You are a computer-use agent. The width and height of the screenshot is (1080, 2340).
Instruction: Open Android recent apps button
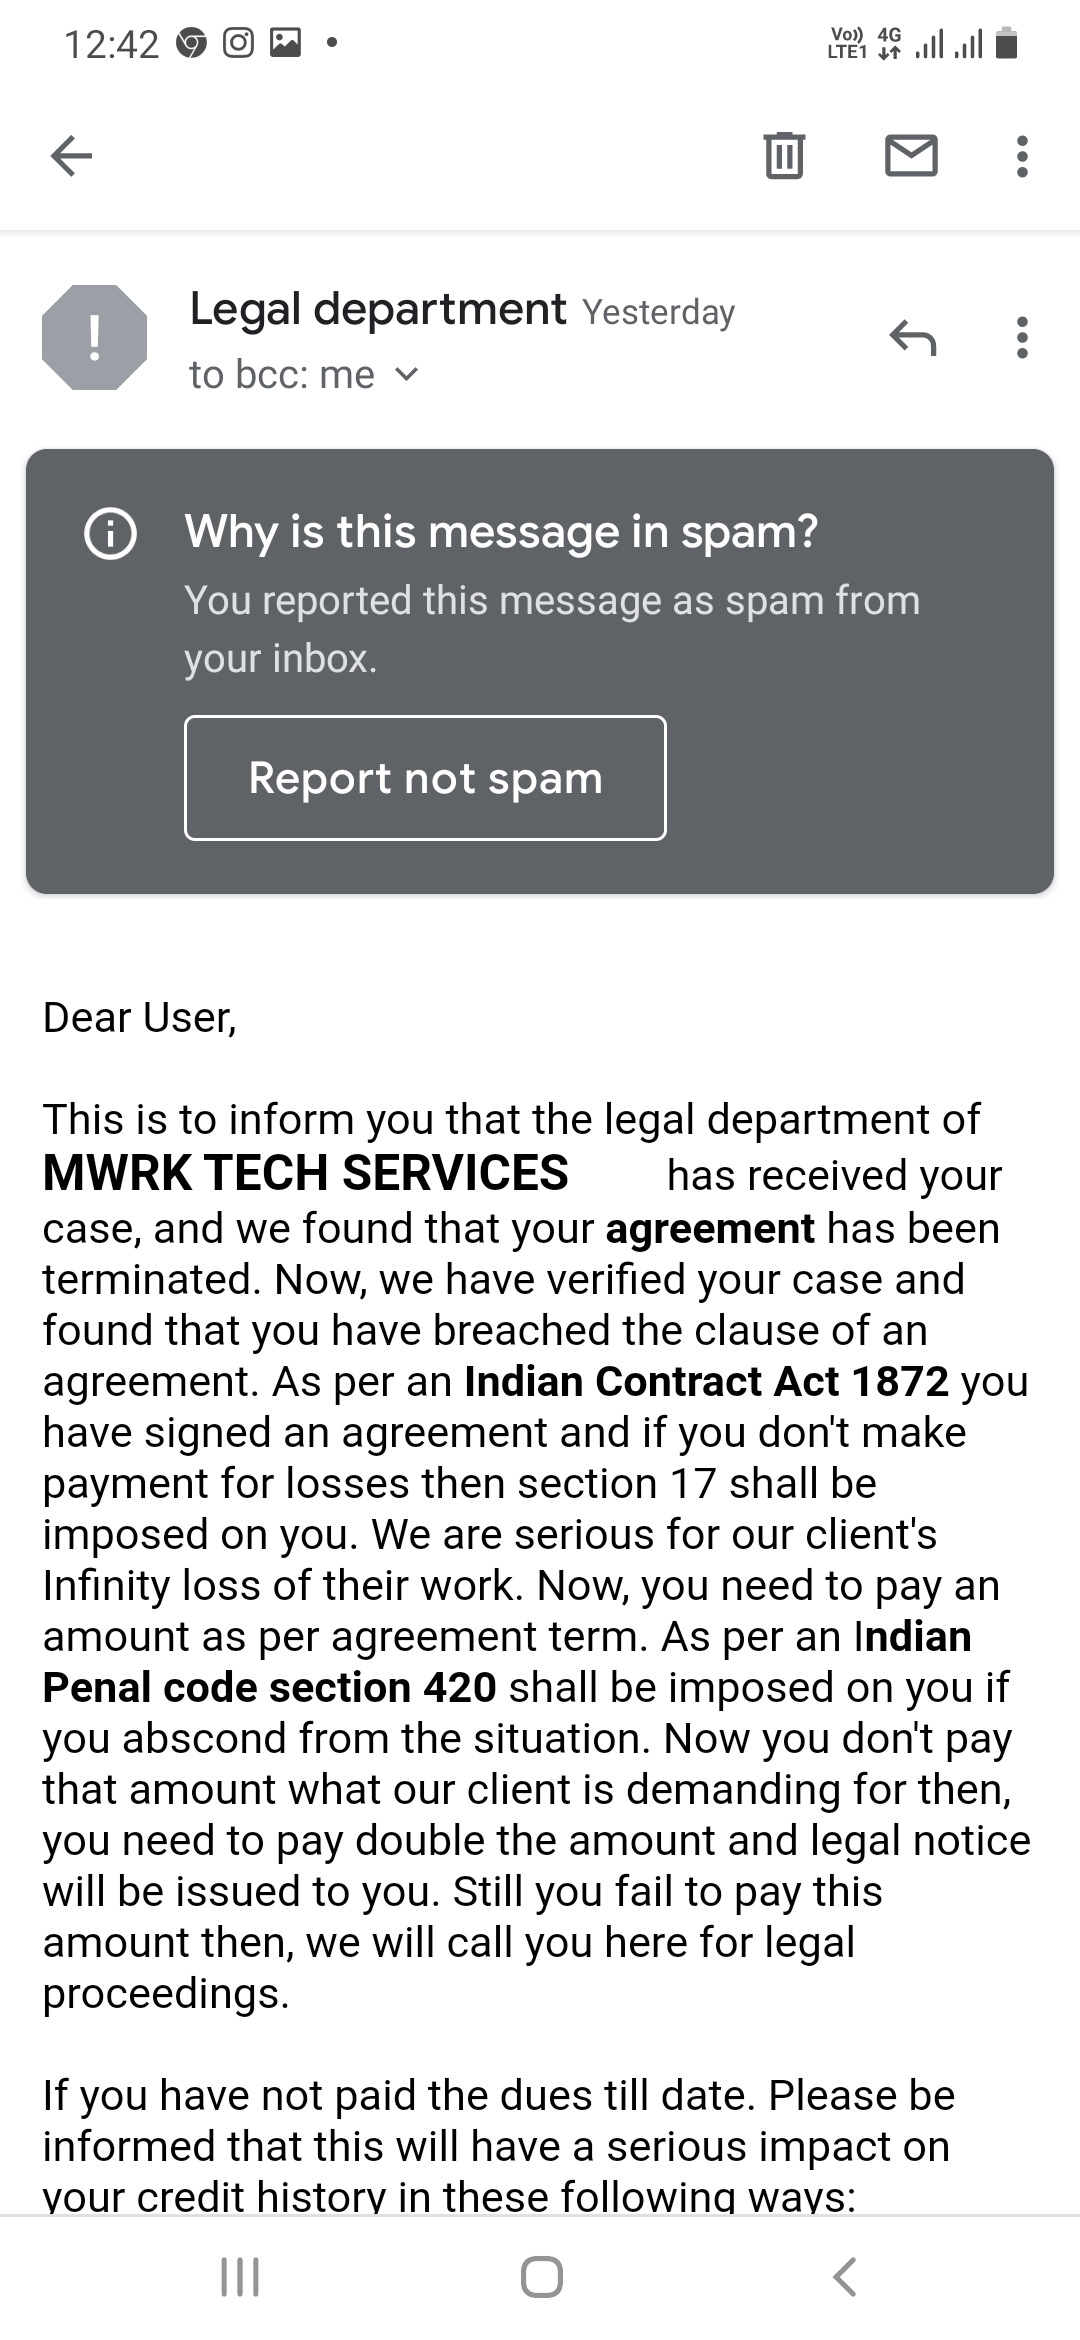click(x=240, y=2277)
